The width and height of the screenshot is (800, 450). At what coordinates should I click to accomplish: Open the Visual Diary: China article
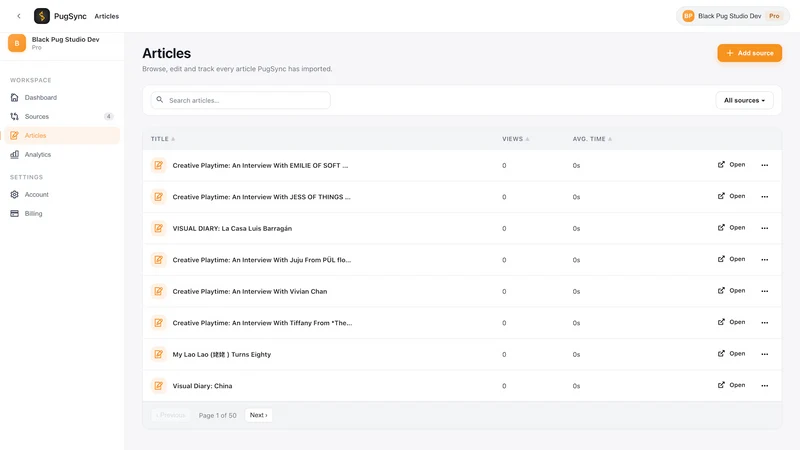pyautogui.click(x=732, y=385)
